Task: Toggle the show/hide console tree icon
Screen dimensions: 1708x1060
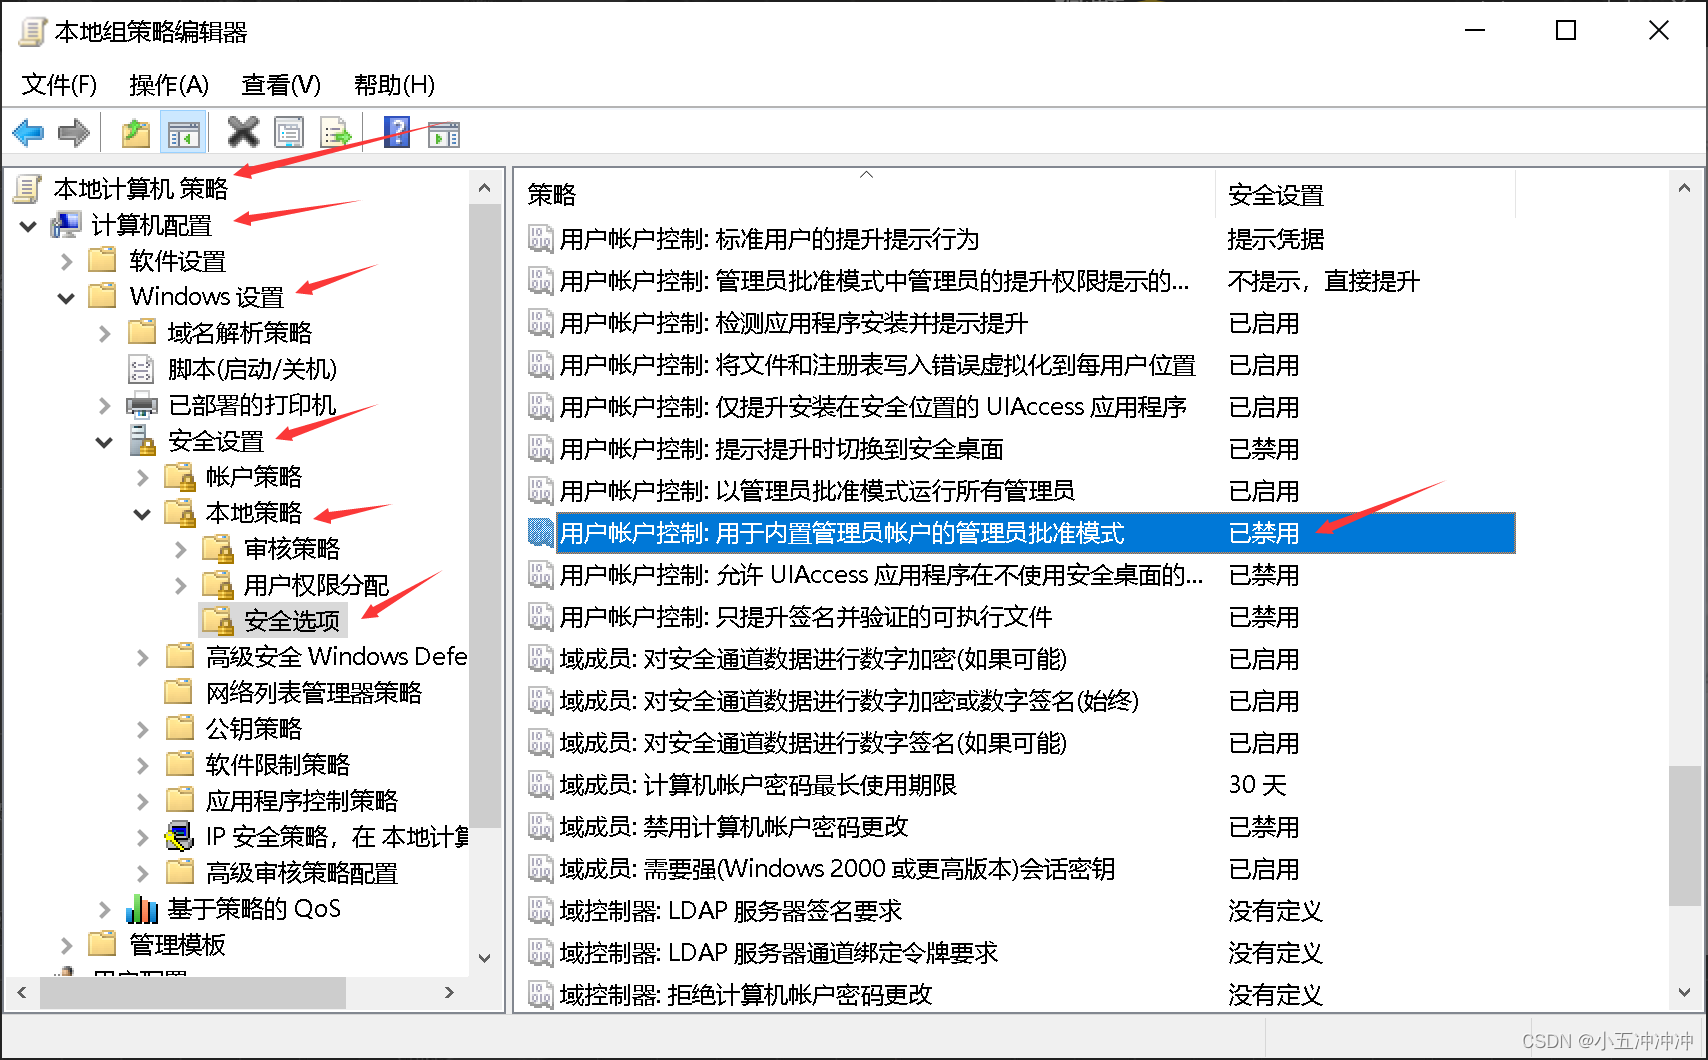Action: tap(183, 133)
